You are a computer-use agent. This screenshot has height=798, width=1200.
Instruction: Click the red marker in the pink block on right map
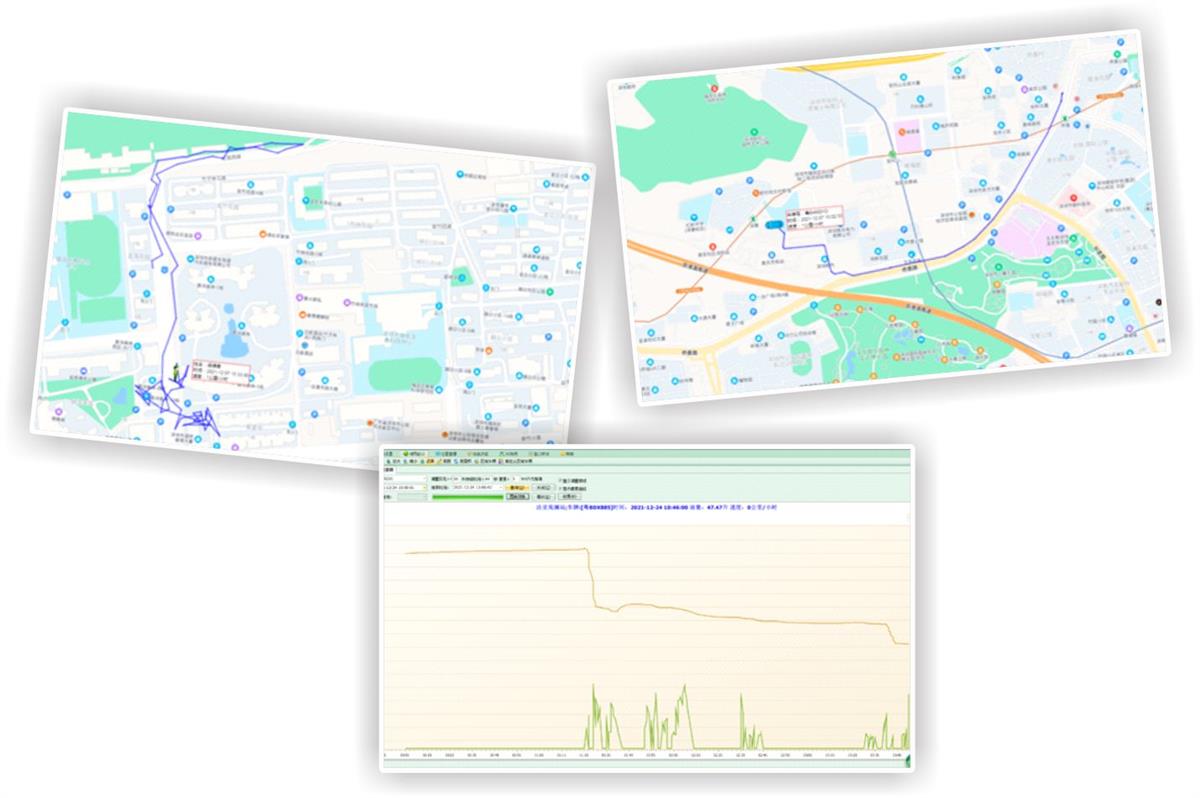pos(1075,198)
